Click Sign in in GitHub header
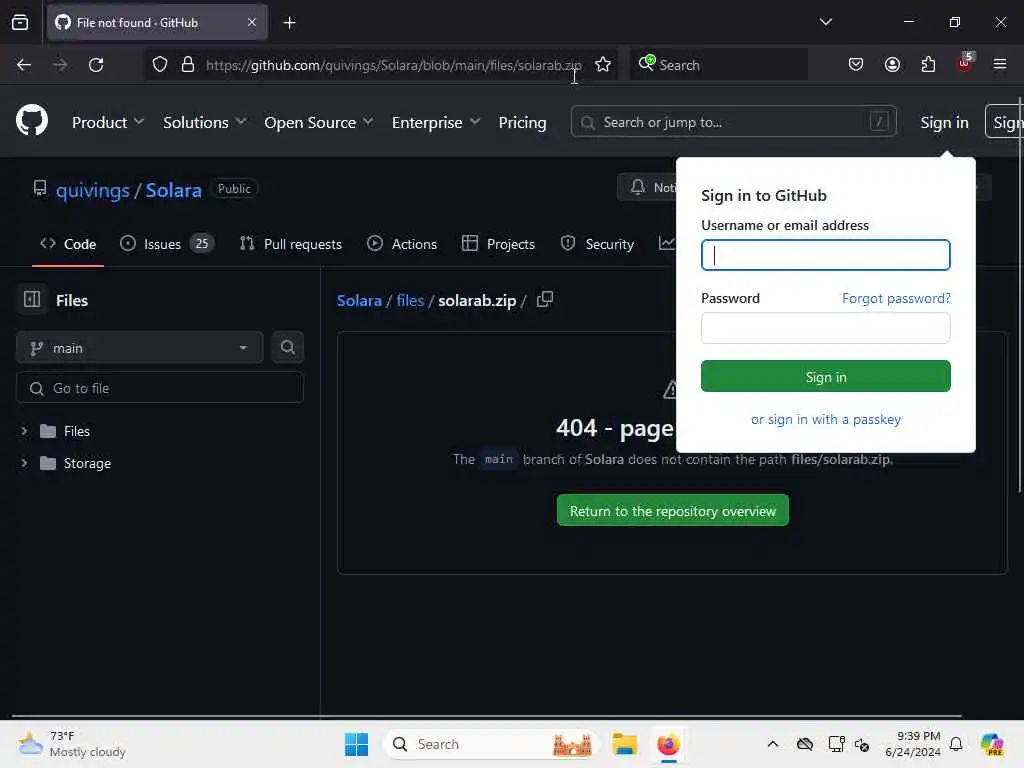Viewport: 1024px width, 768px height. coord(944,122)
